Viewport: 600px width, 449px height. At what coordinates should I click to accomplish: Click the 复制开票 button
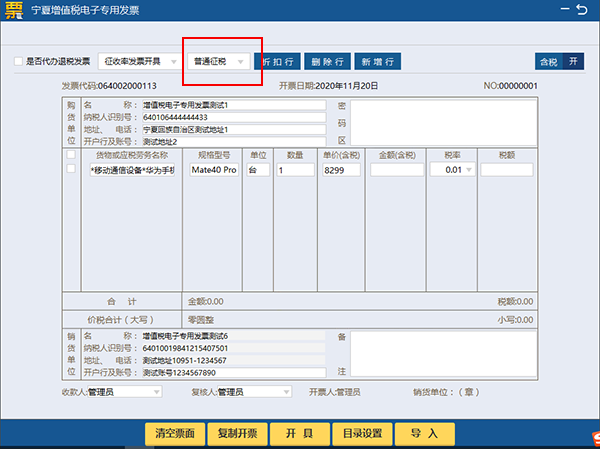pyautogui.click(x=238, y=433)
